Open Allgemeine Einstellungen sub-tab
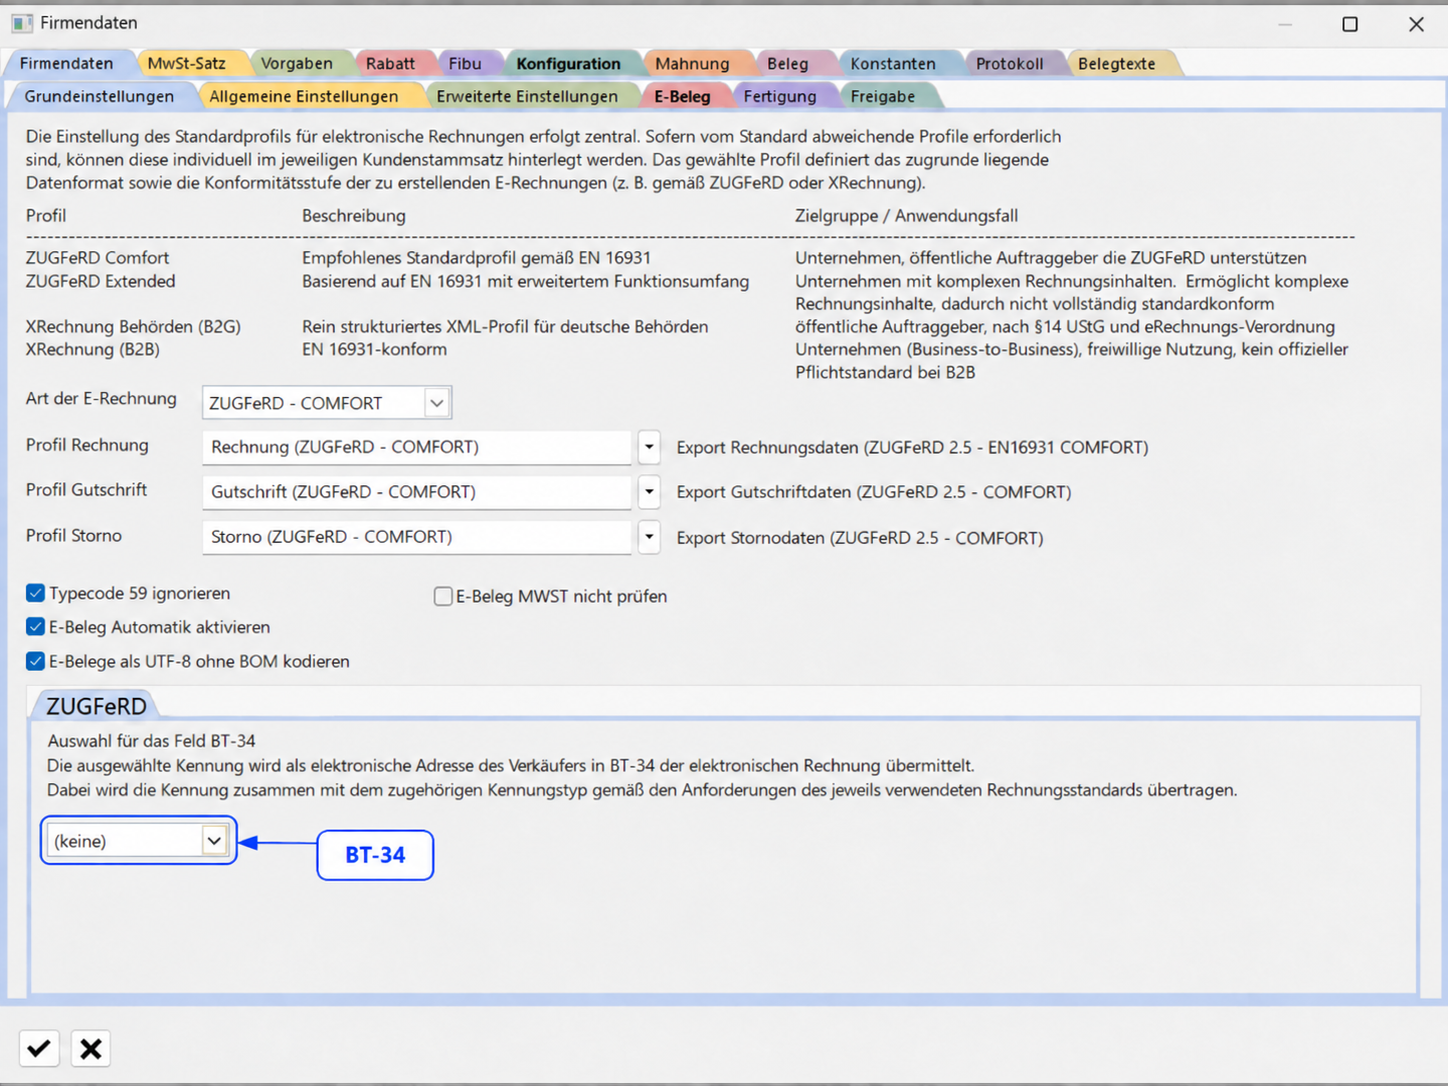This screenshot has width=1448, height=1086. [x=304, y=96]
